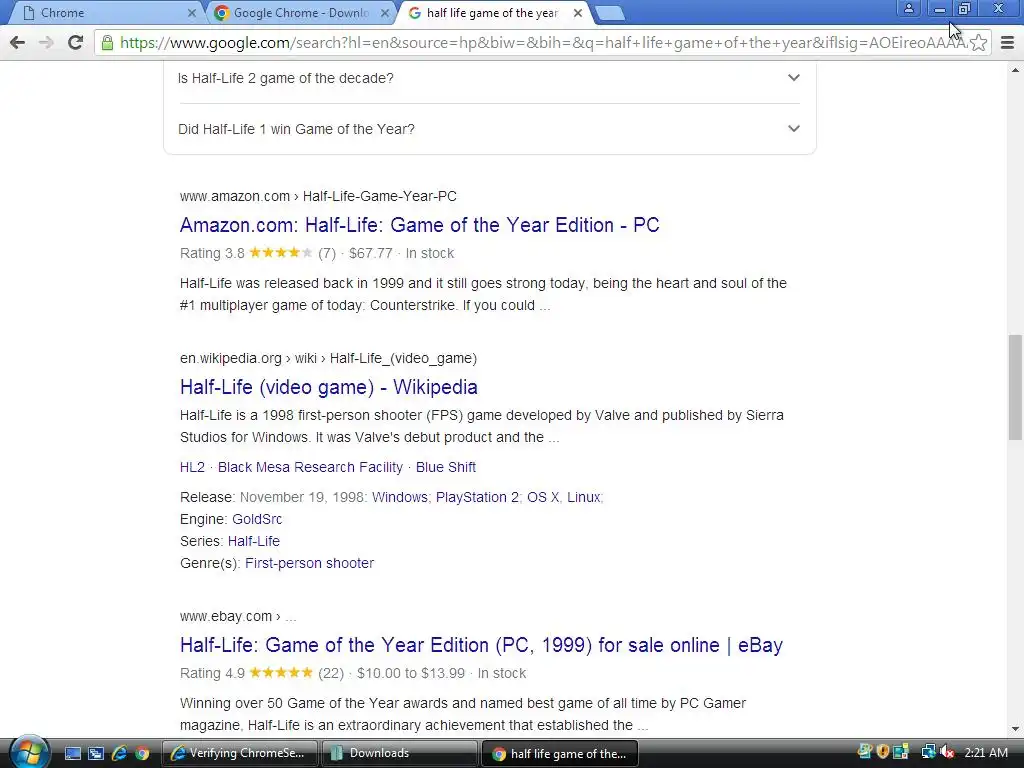Click the browser forward arrow
This screenshot has width=1024, height=768.
[x=46, y=43]
